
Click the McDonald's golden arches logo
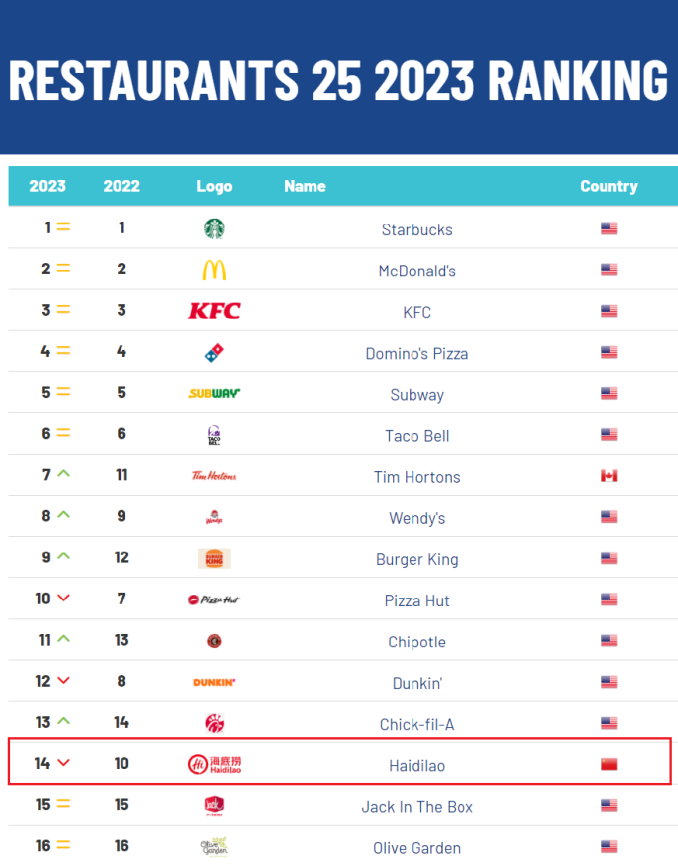click(x=214, y=270)
